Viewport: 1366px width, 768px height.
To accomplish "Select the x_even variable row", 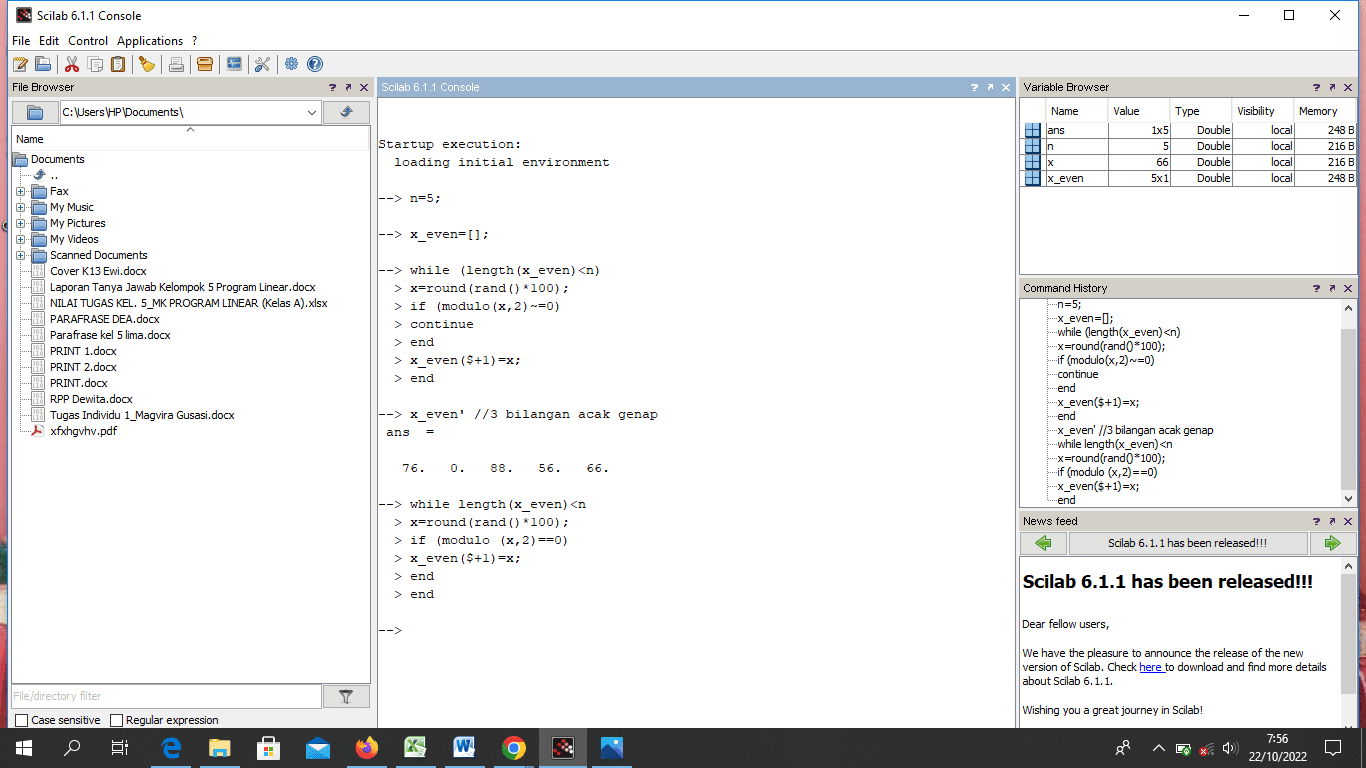I will (1188, 178).
